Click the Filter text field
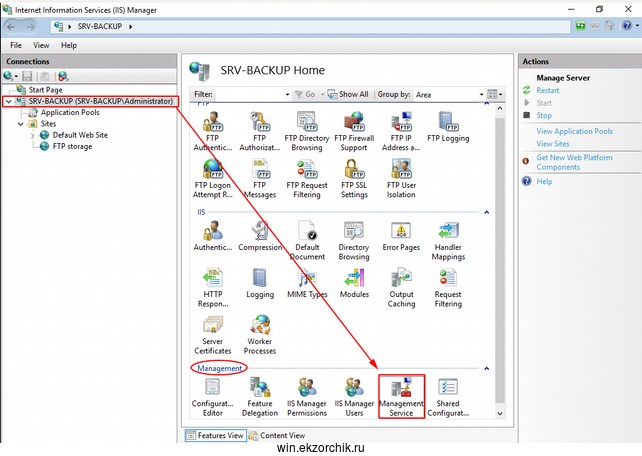The image size is (642, 456). pos(250,95)
